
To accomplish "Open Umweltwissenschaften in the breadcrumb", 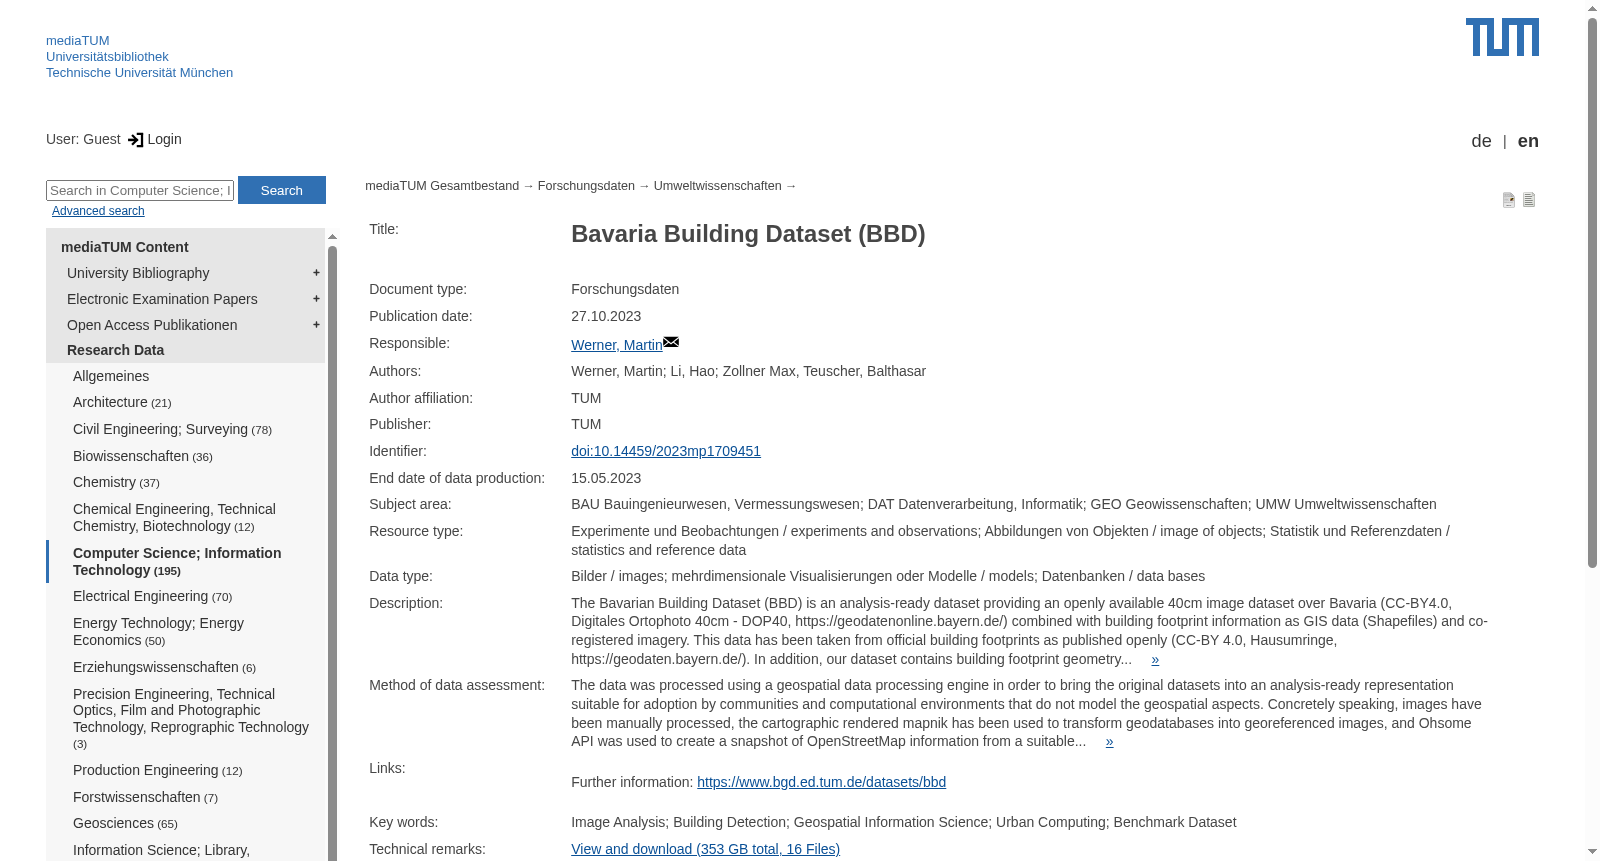I will click(717, 186).
